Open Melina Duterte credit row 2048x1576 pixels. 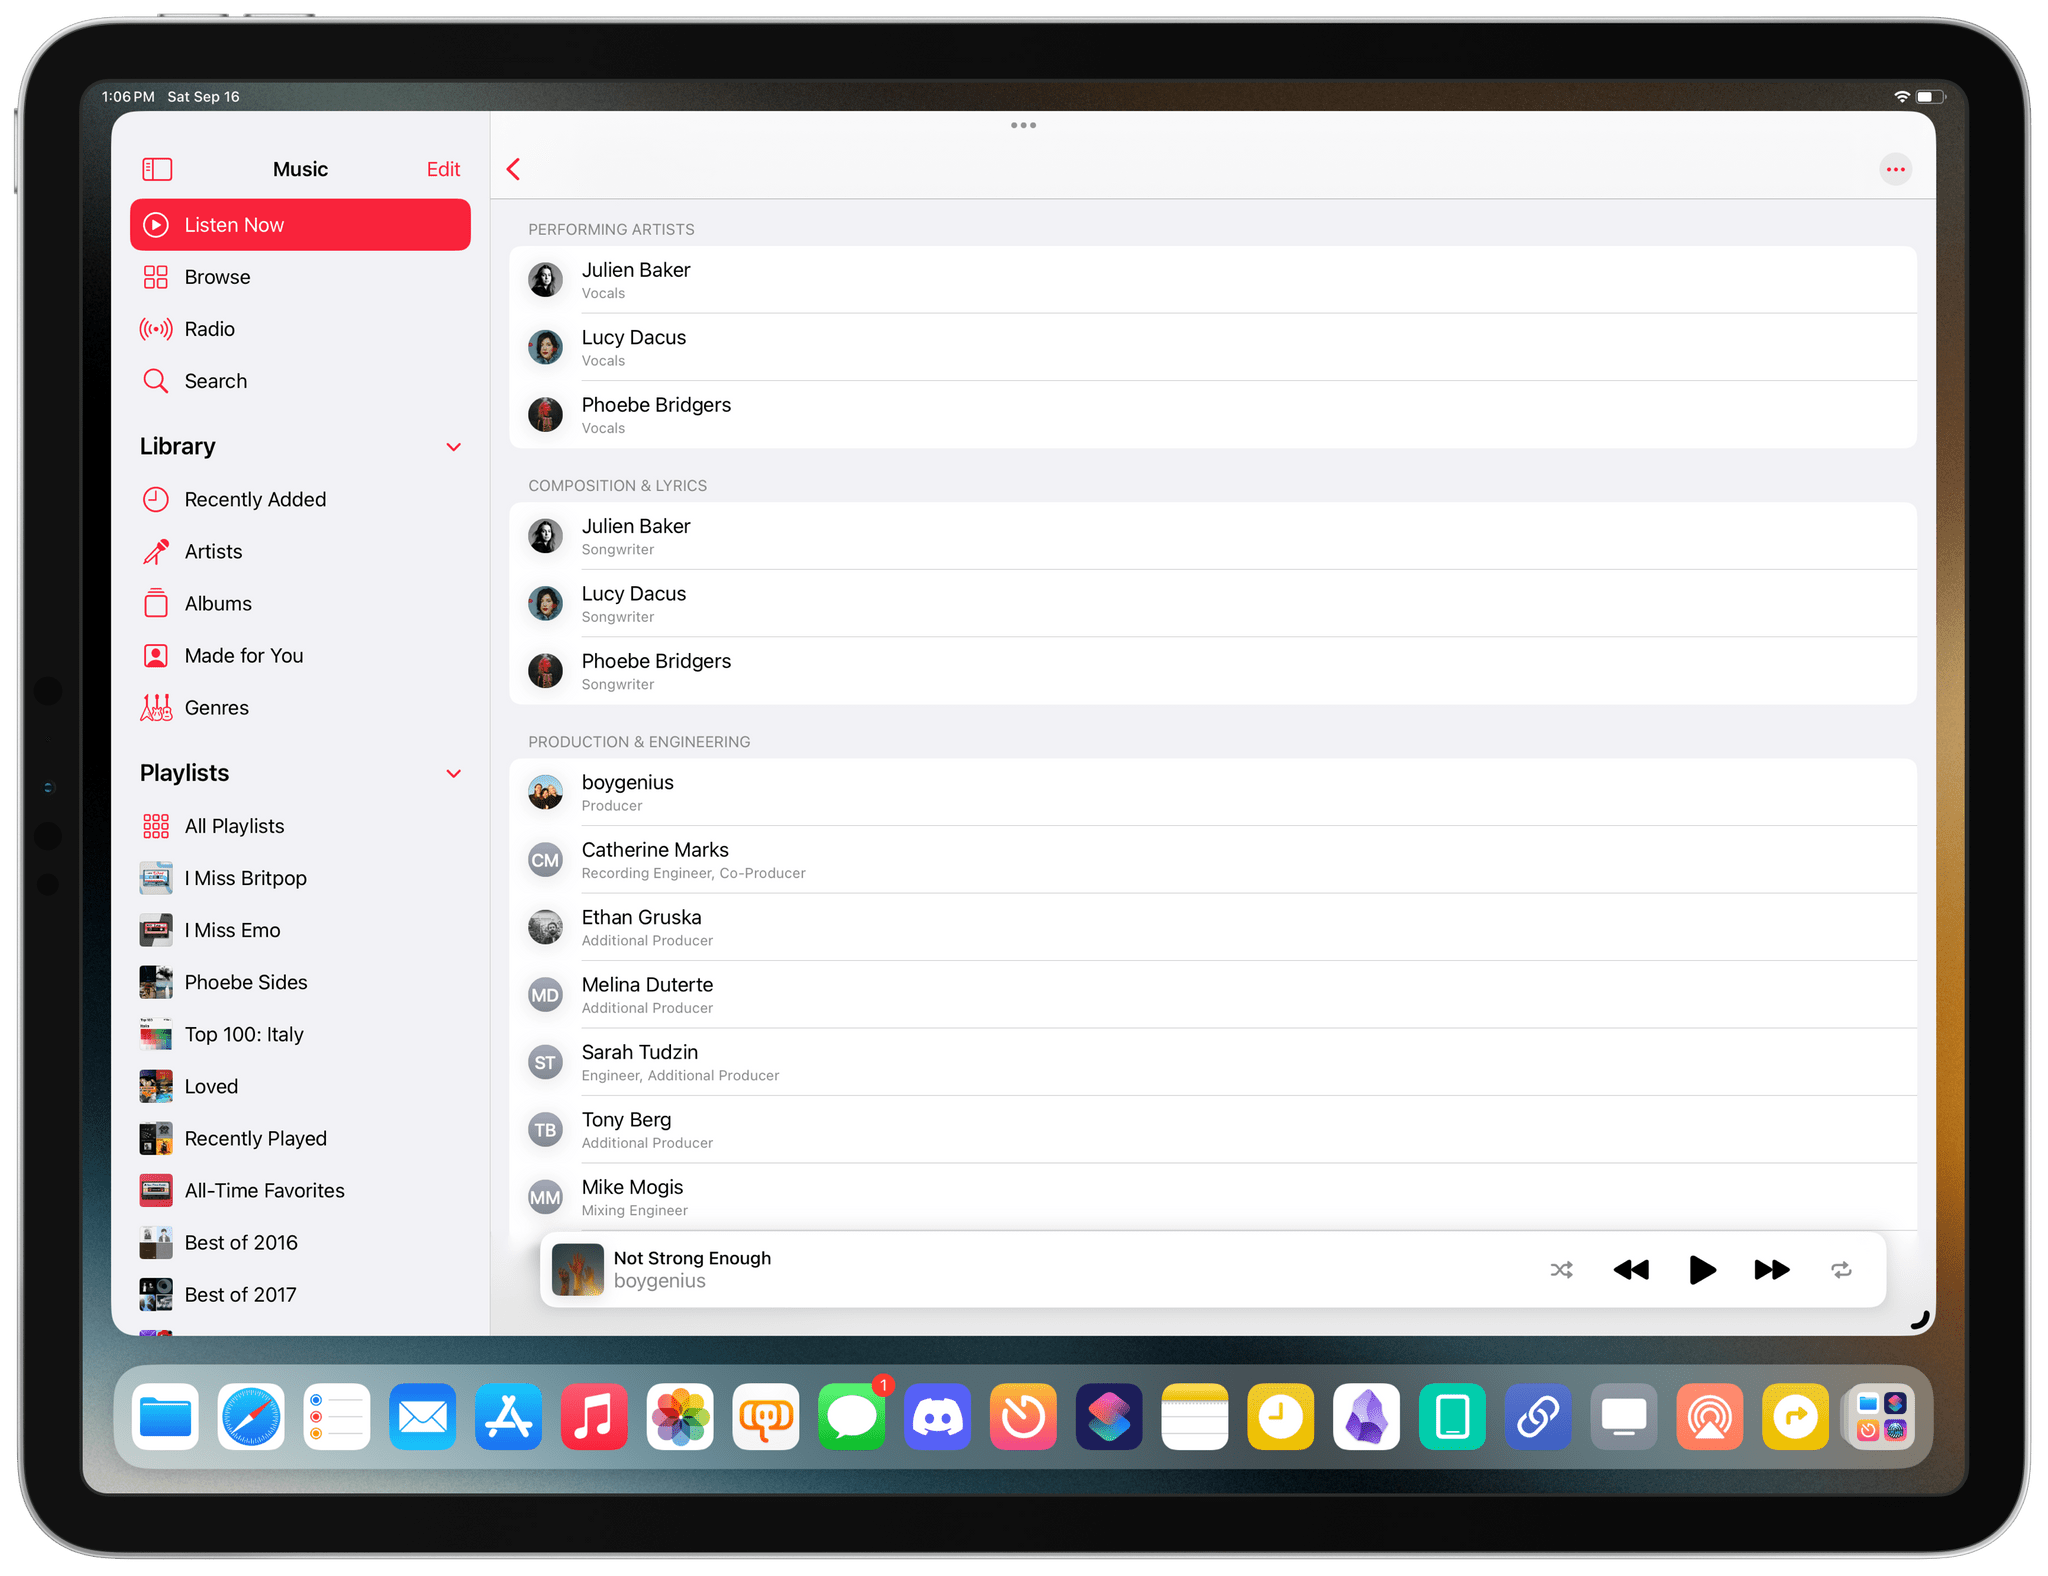tap(1213, 995)
